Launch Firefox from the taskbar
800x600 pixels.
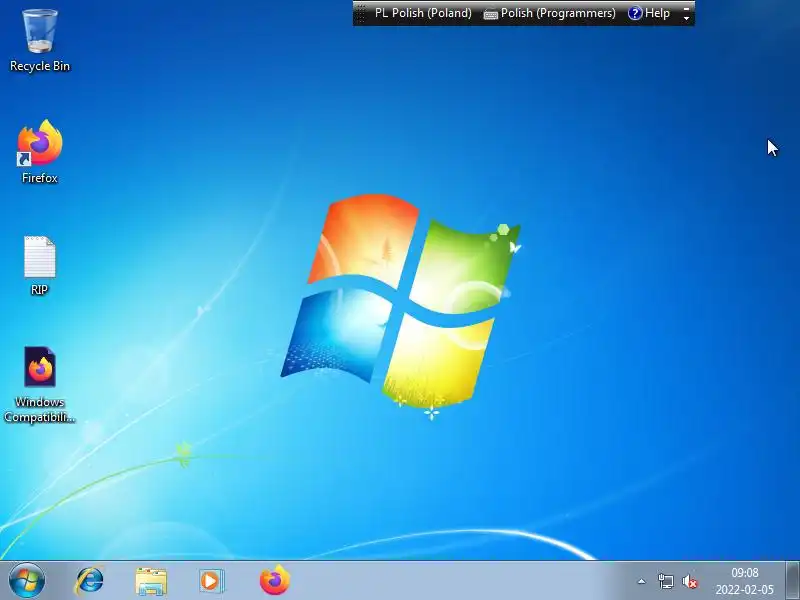point(274,580)
